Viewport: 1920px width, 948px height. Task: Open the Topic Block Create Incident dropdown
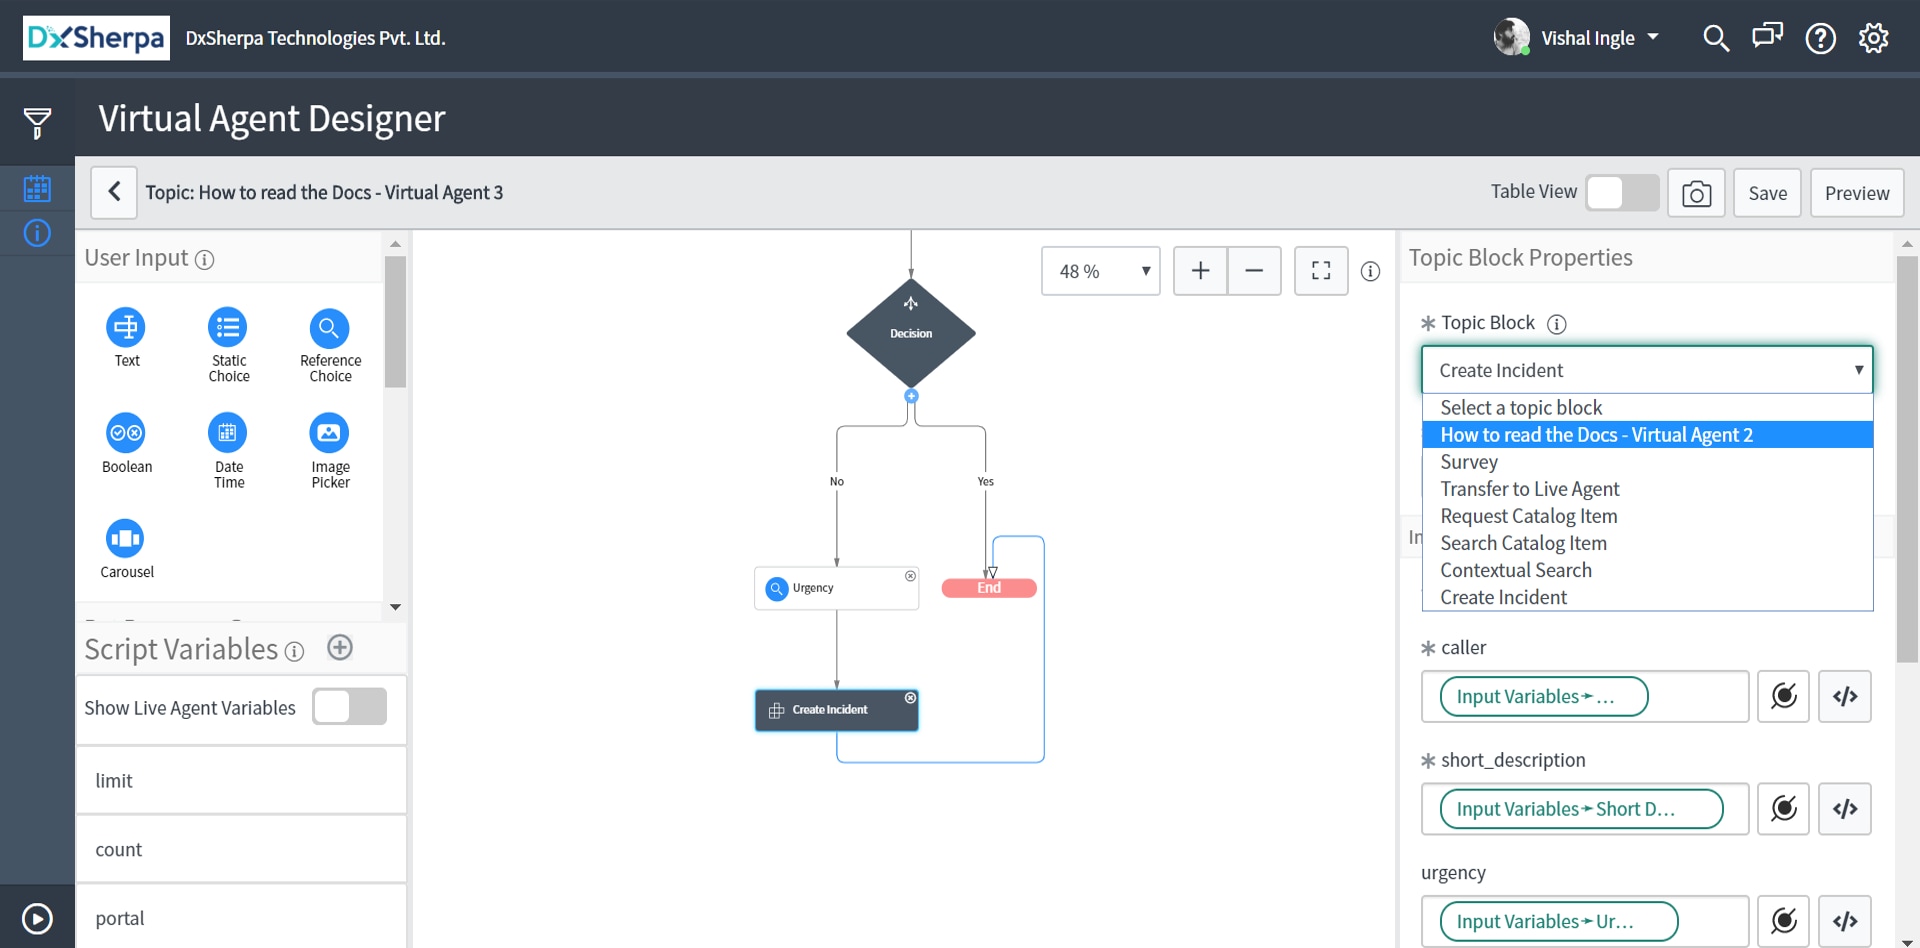(x=1647, y=370)
